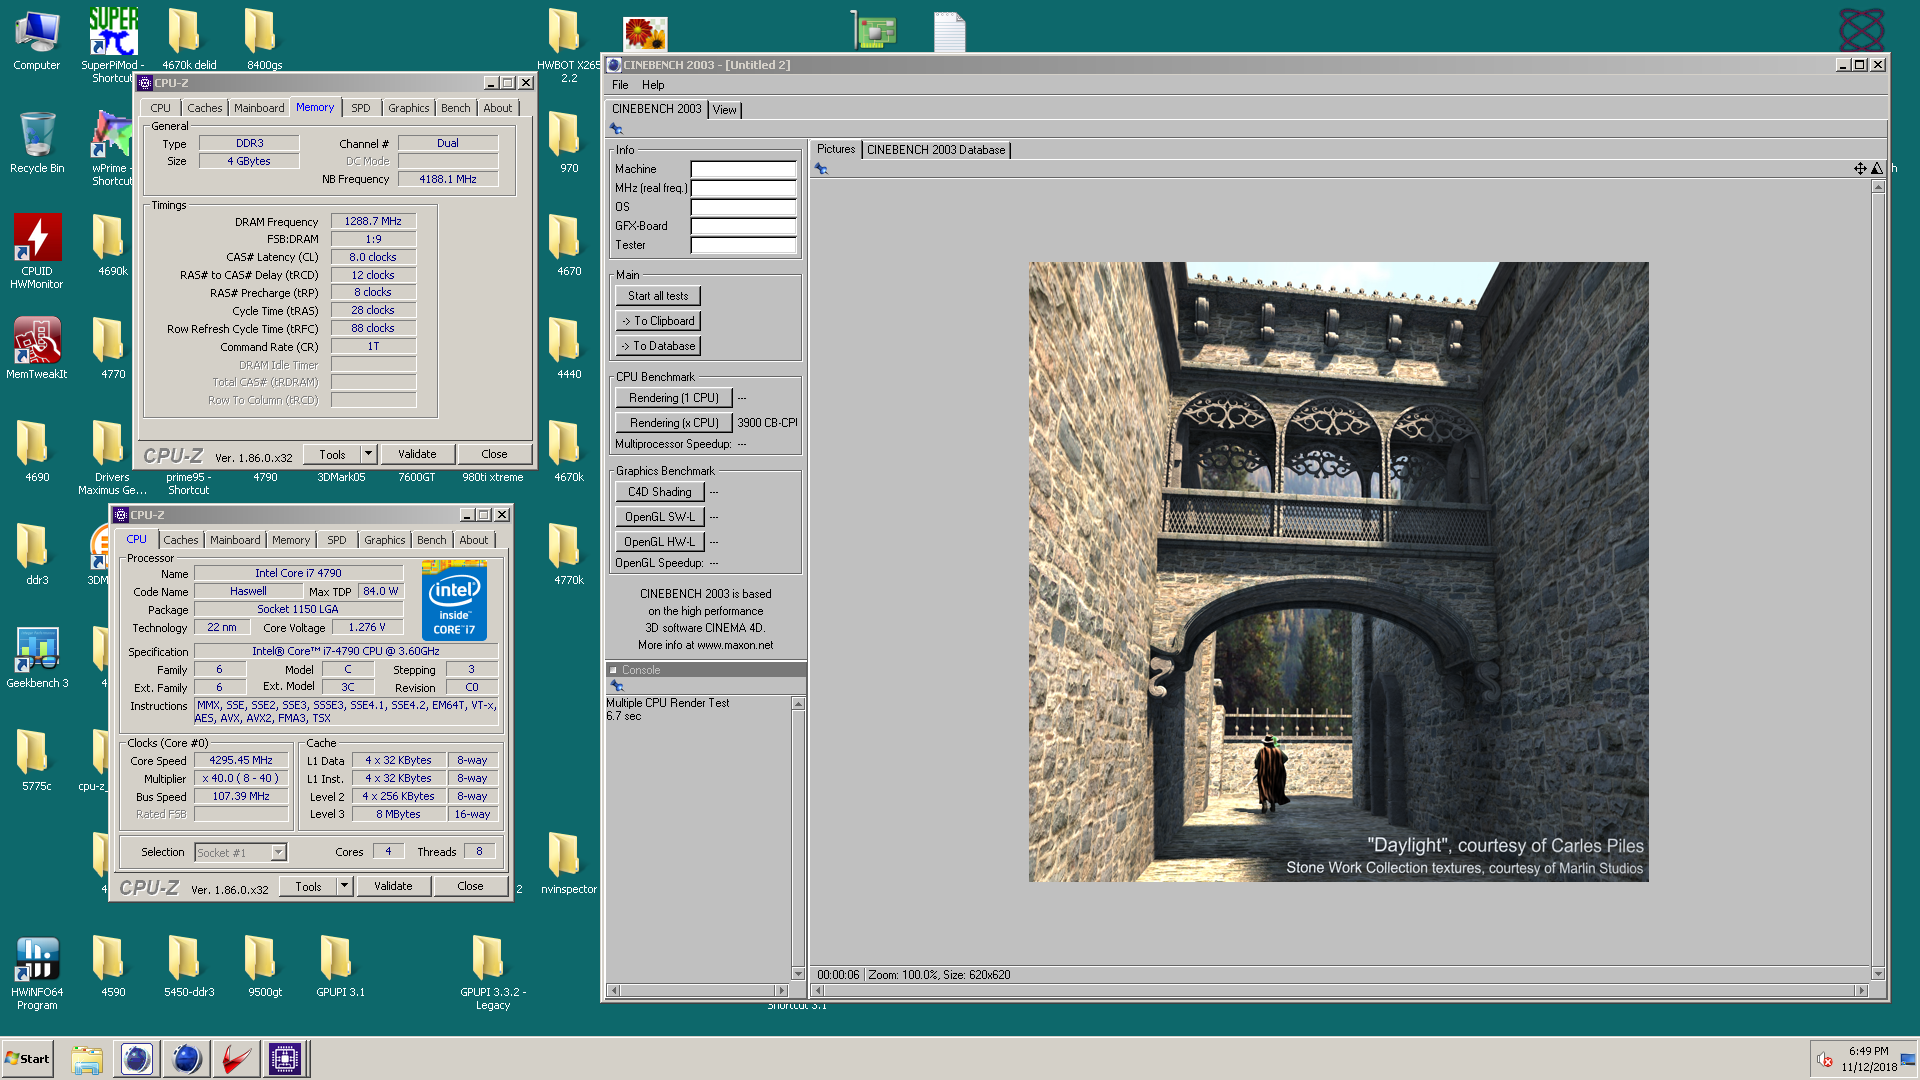Launch Geekbench 3 desktop icon
The image size is (1920, 1080).
[37, 657]
